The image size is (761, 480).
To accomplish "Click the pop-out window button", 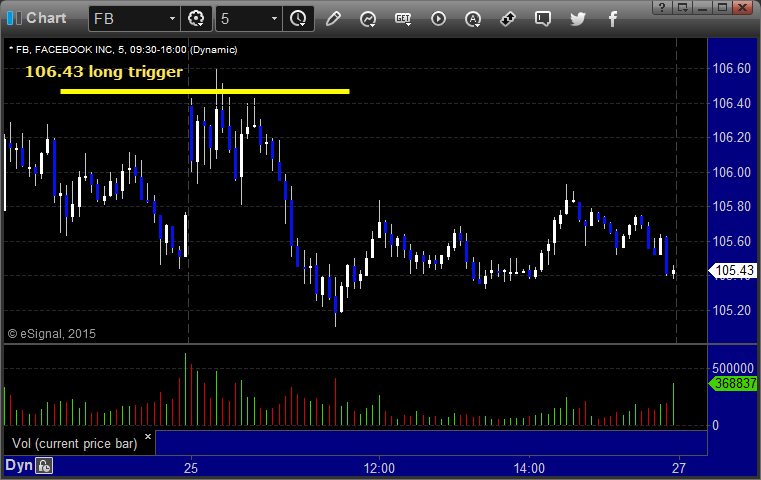I will click(683, 7).
